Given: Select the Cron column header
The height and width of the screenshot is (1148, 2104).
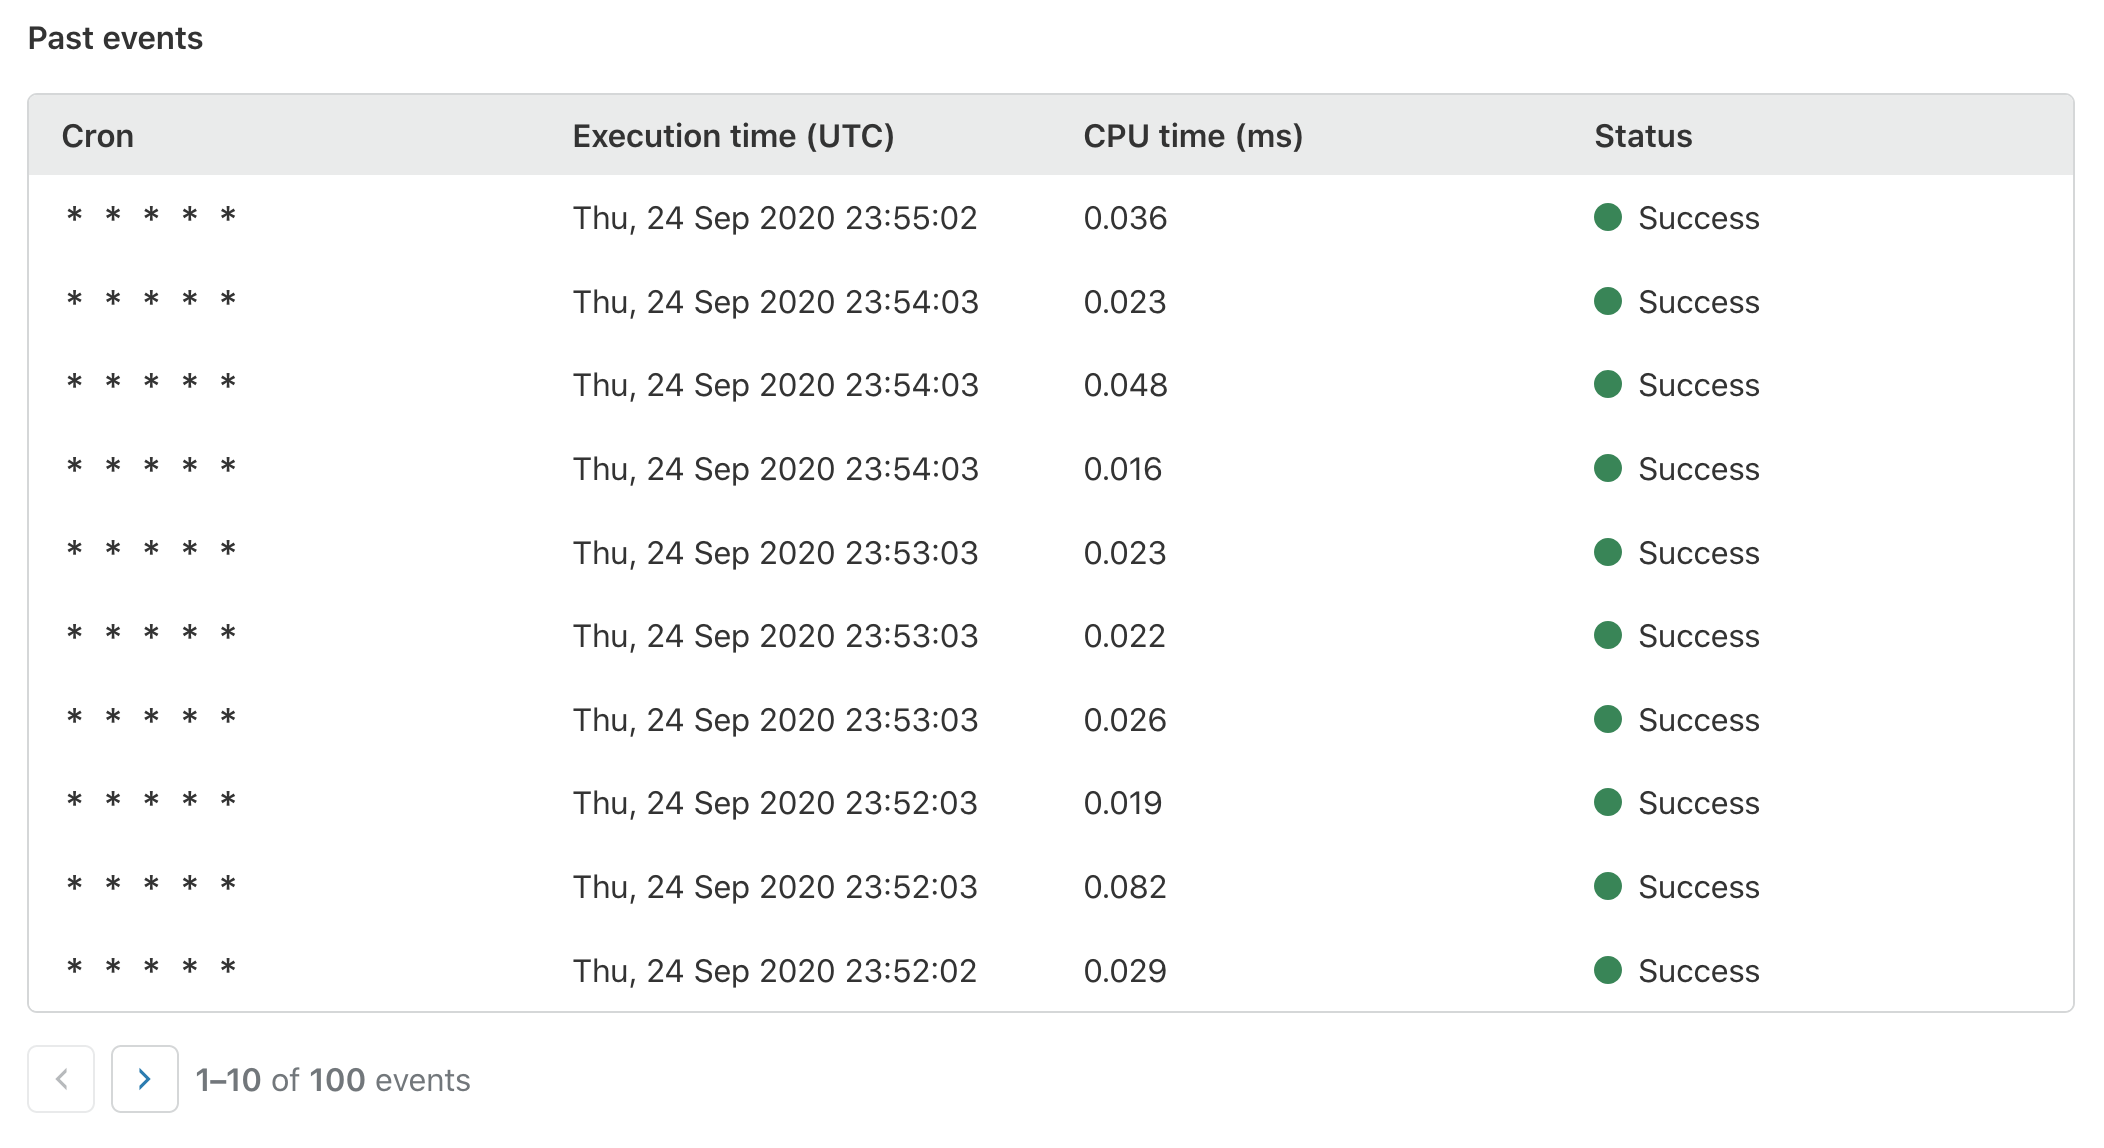Looking at the screenshot, I should click(98, 136).
